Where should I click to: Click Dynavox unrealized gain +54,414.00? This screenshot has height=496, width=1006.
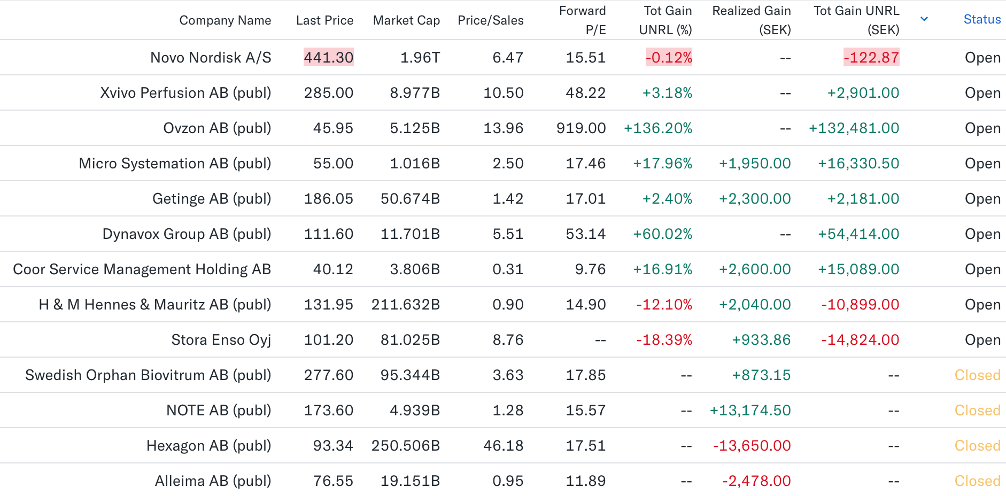pos(858,234)
